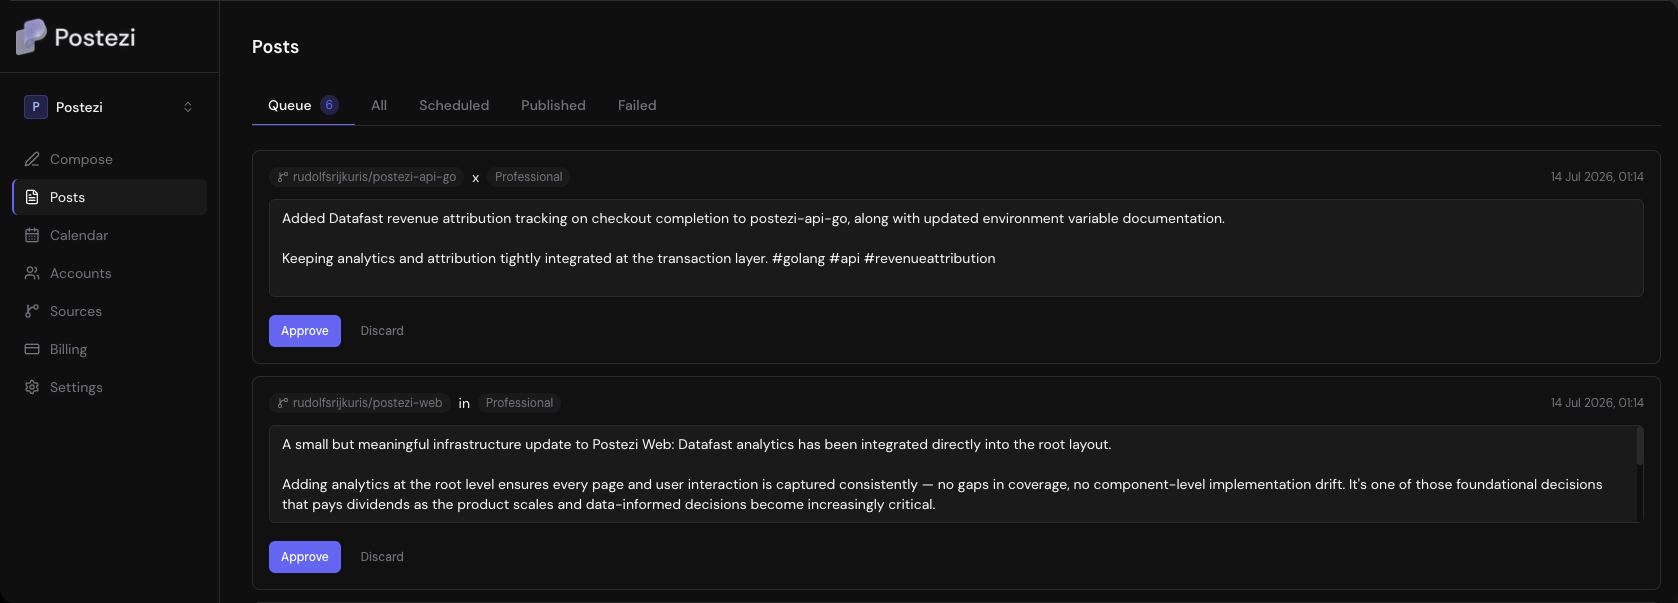Image resolution: width=1678 pixels, height=603 pixels.
Task: Open the Compose page
Action: (x=109, y=159)
